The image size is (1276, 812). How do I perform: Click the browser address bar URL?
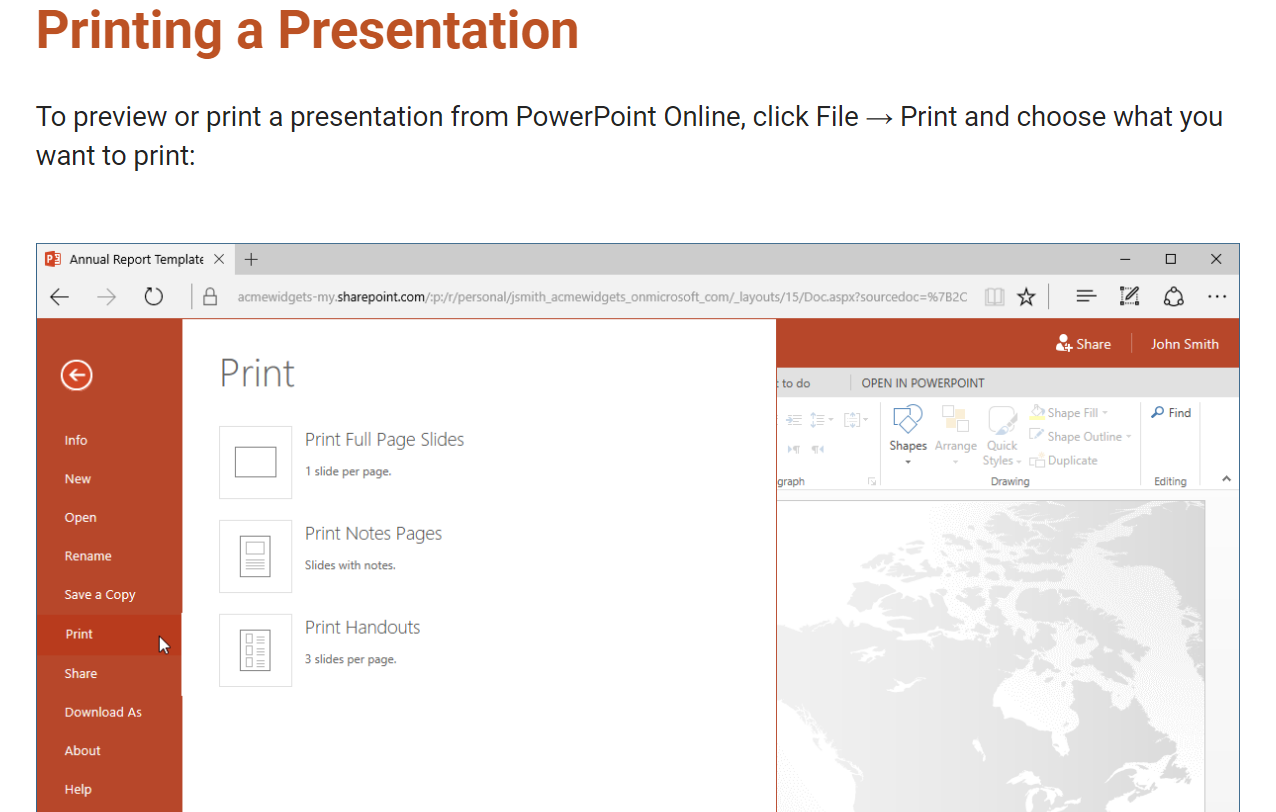(x=602, y=297)
